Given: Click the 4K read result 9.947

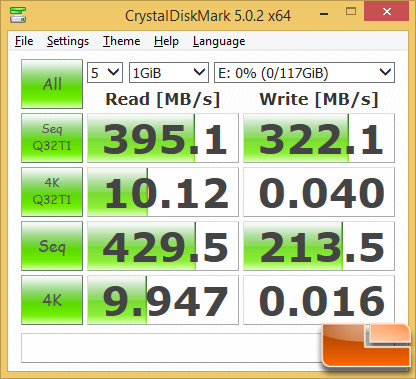Looking at the screenshot, I should (x=163, y=300).
